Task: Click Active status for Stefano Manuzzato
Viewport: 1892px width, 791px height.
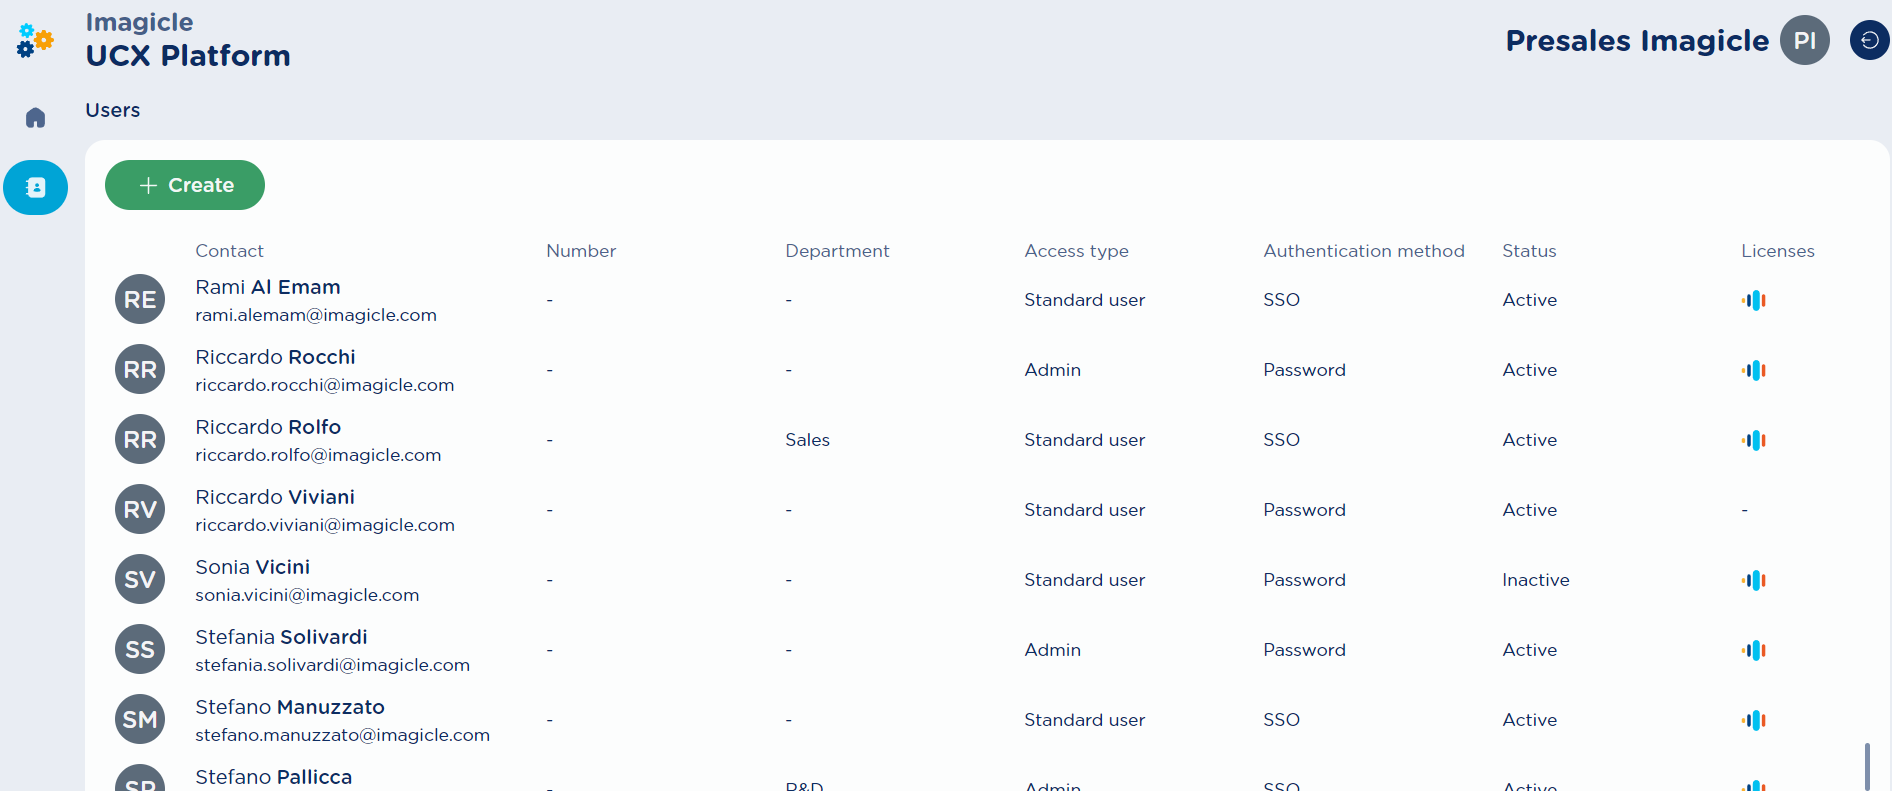Action: (1529, 720)
